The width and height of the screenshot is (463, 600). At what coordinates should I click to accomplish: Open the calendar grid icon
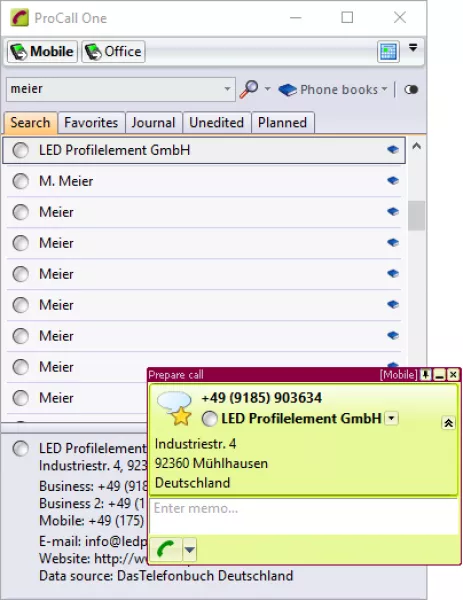[x=388, y=52]
